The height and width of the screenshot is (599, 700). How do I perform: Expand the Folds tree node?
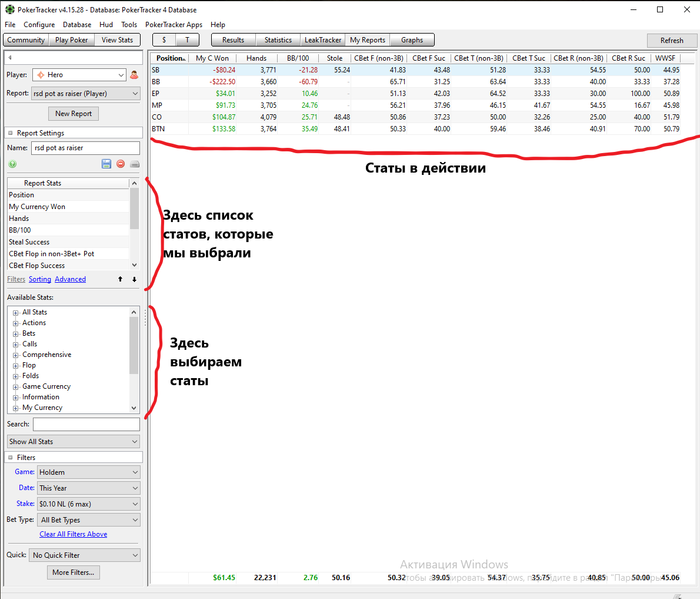[x=16, y=376]
